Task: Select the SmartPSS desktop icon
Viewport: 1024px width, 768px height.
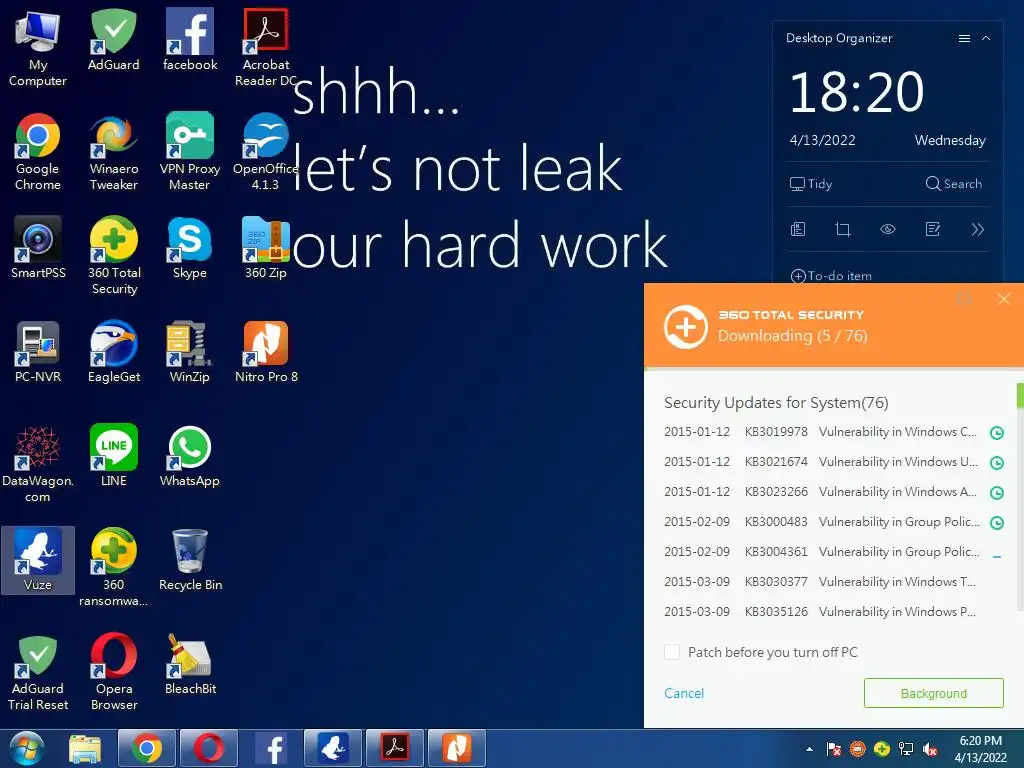Action: tap(38, 248)
